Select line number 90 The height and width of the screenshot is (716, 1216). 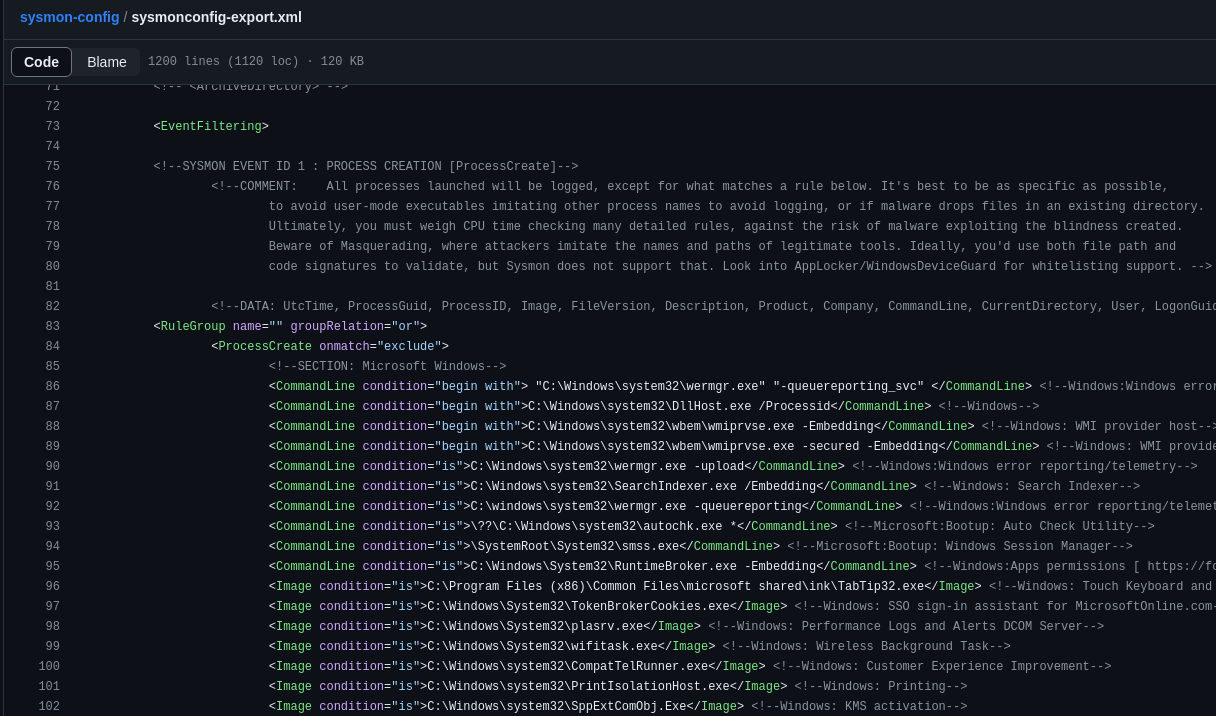pos(52,467)
